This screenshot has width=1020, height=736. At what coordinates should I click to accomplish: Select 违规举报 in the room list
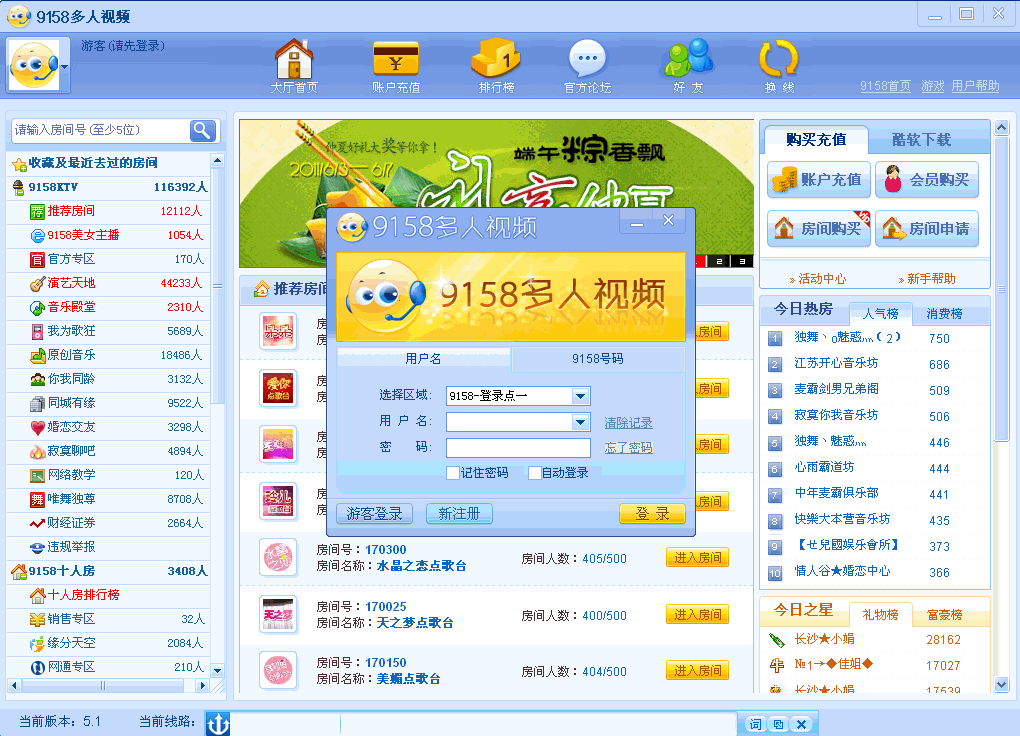tap(109, 547)
